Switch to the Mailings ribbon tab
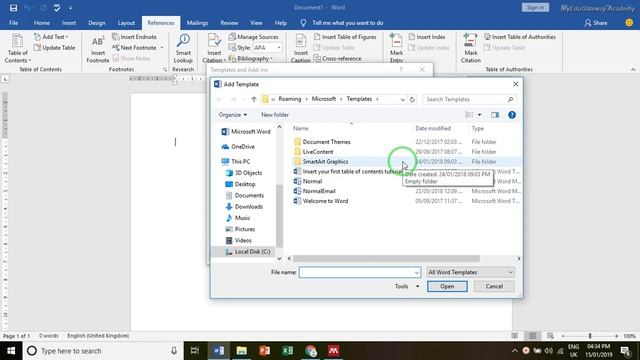Image resolution: width=640 pixels, height=360 pixels. [197, 23]
